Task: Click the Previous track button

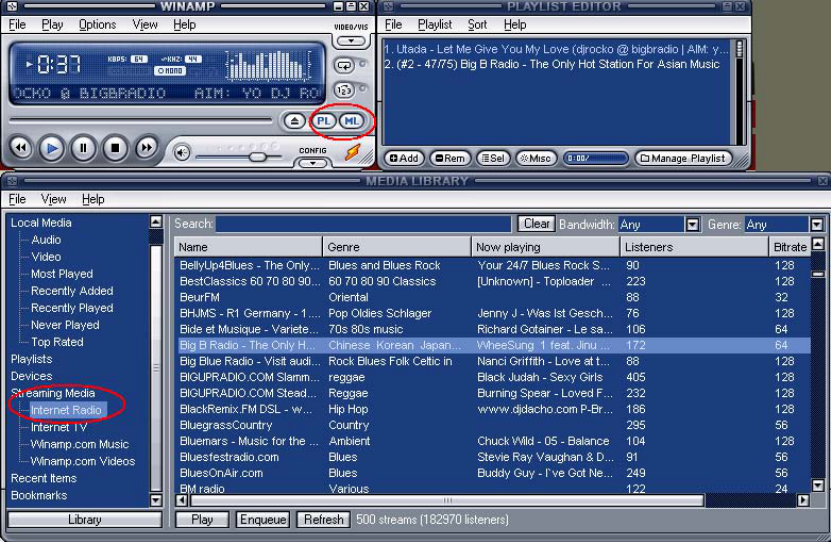Action: pos(21,148)
